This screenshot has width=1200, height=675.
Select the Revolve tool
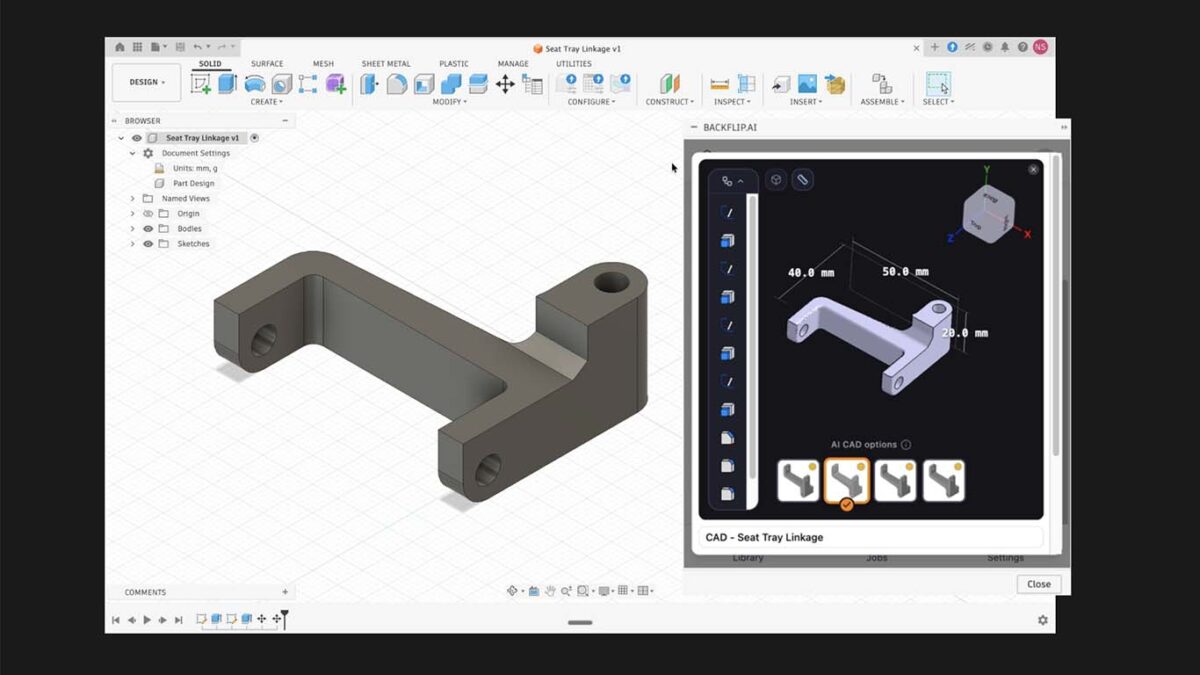click(x=255, y=84)
